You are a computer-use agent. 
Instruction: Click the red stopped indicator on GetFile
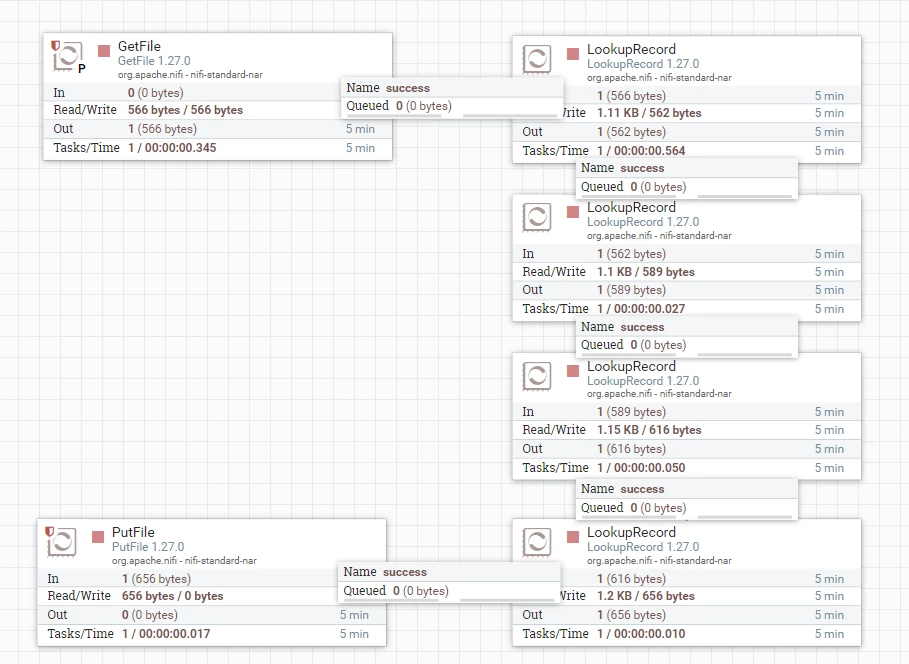pyautogui.click(x=104, y=51)
